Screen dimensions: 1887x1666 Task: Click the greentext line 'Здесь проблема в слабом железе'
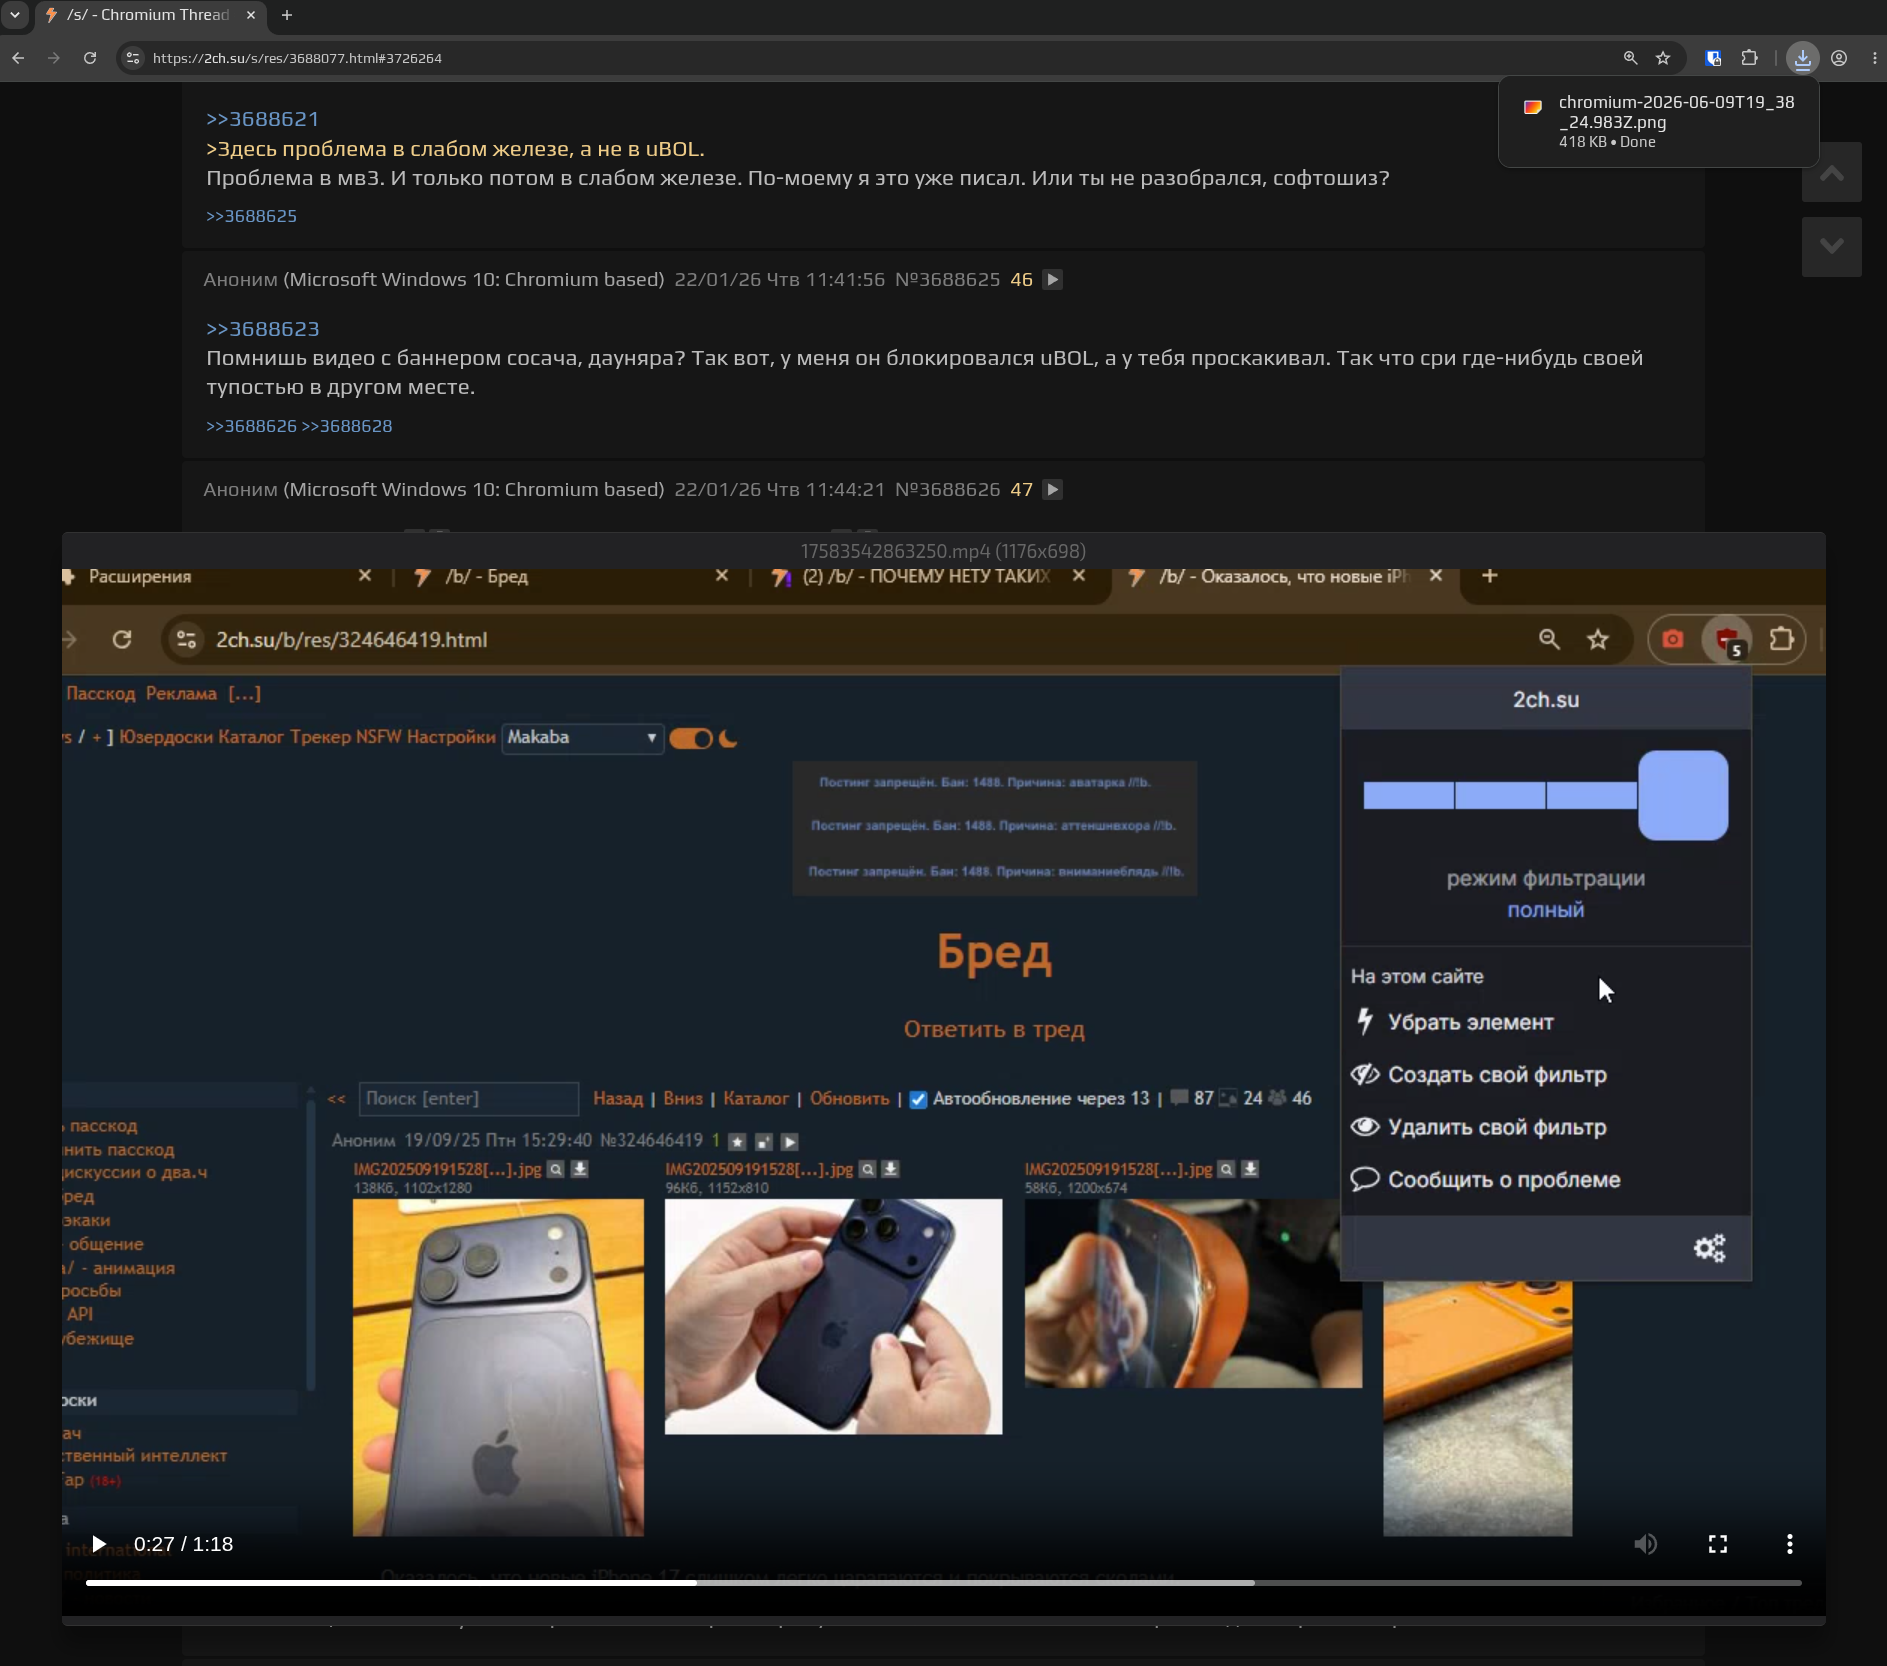coord(455,149)
